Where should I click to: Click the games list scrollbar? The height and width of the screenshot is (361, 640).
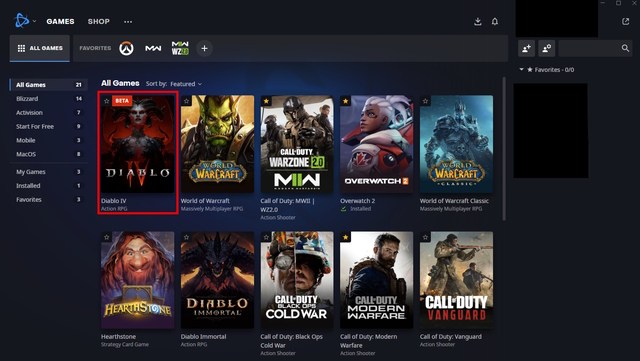point(504,149)
